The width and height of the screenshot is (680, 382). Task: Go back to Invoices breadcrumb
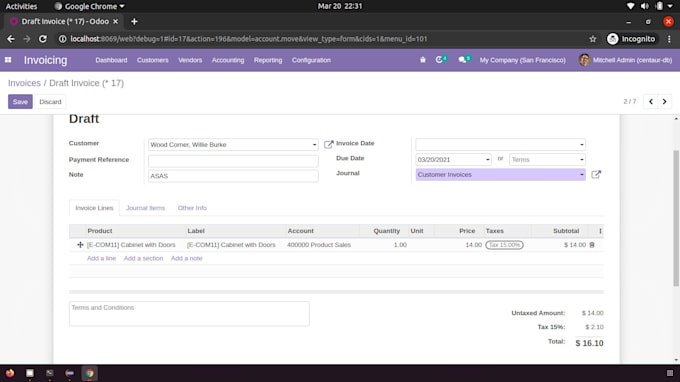(24, 83)
